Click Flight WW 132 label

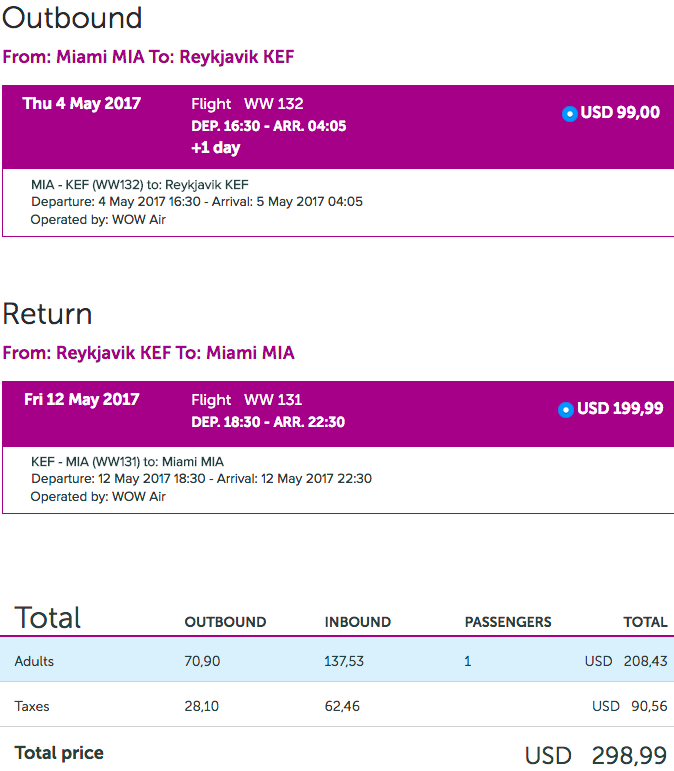pyautogui.click(x=247, y=104)
